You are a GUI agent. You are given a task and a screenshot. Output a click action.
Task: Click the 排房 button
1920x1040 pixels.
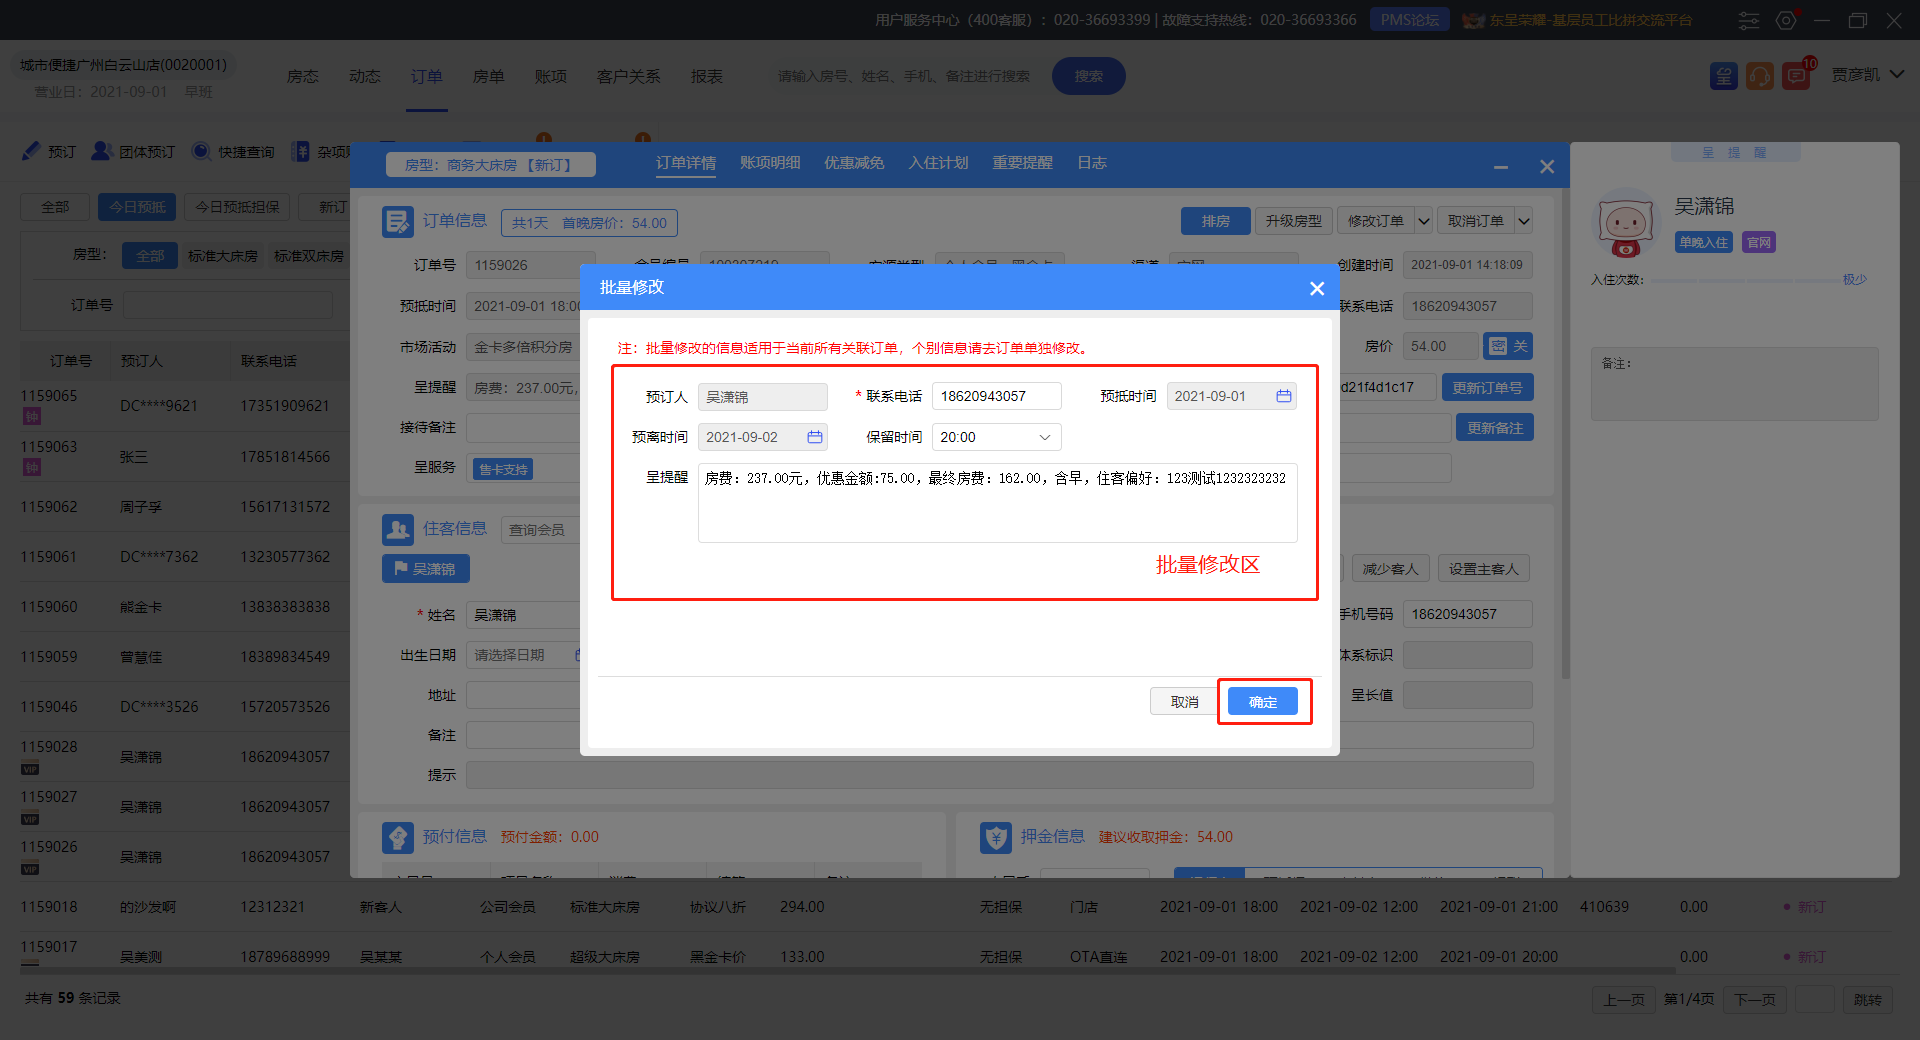tap(1216, 221)
